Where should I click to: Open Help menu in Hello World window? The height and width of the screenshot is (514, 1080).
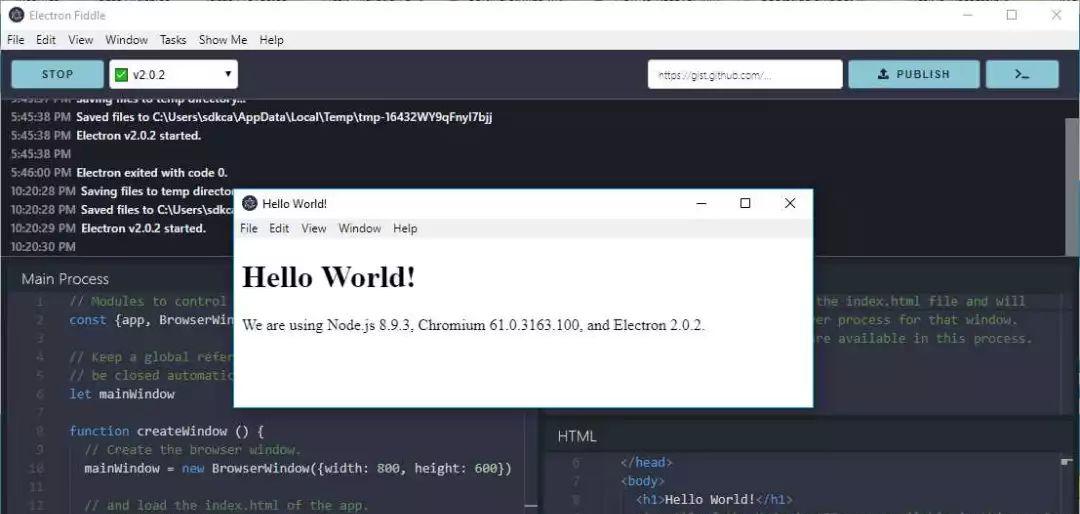click(405, 229)
